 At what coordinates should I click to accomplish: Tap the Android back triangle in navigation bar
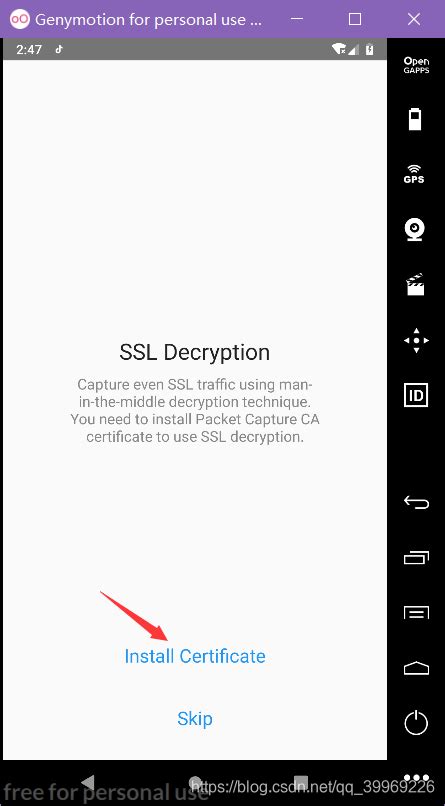88,782
